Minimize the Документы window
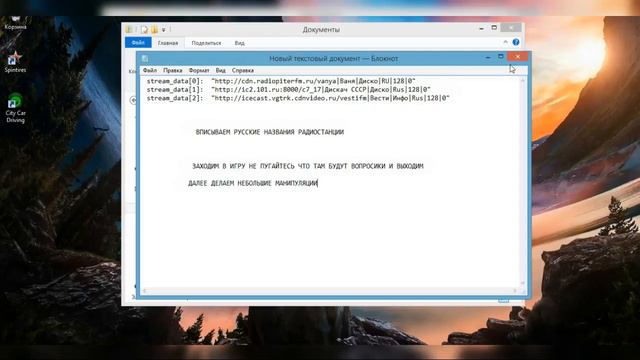This screenshot has width=640, height=360. pyautogui.click(x=481, y=28)
